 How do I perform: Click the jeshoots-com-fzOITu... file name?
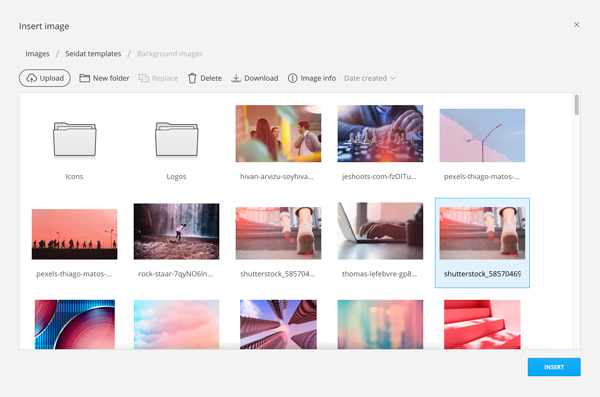click(379, 176)
